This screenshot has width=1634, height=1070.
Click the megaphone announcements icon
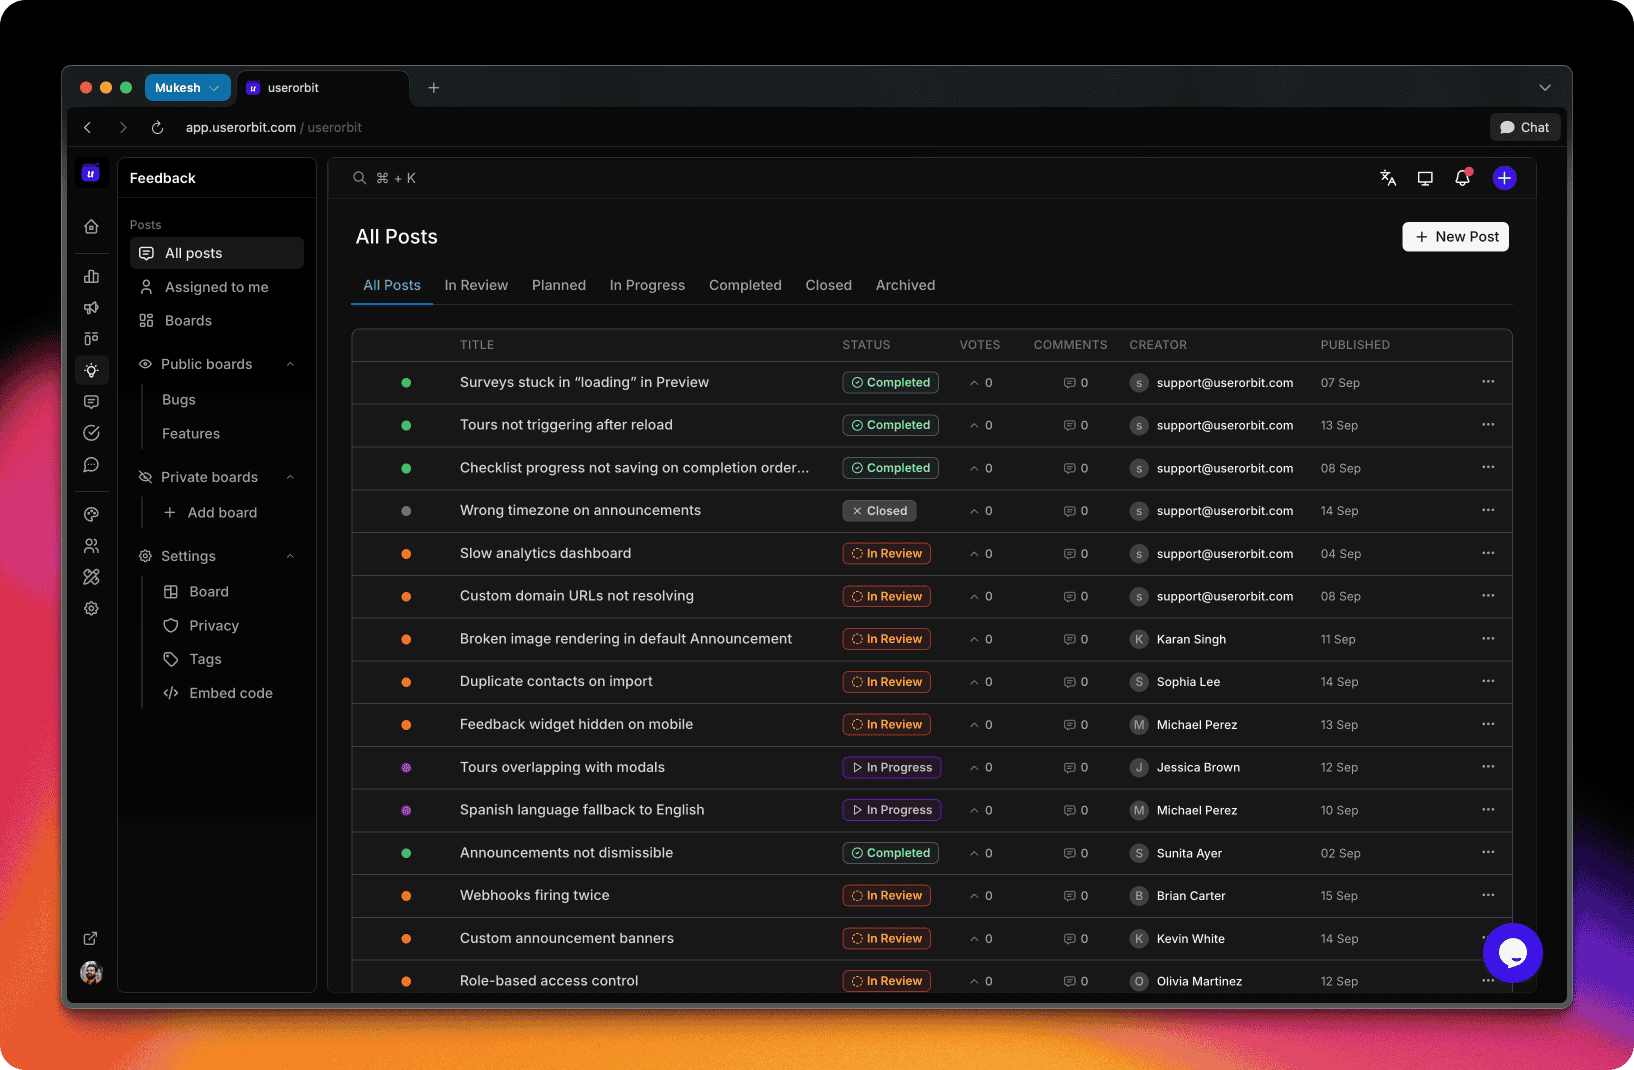click(x=91, y=308)
